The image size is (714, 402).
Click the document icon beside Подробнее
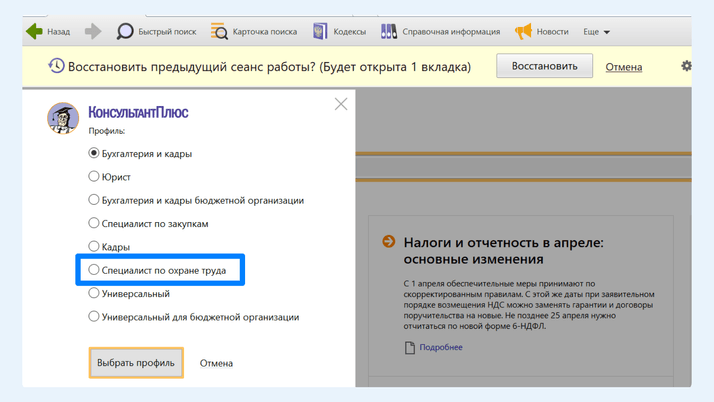pos(410,347)
